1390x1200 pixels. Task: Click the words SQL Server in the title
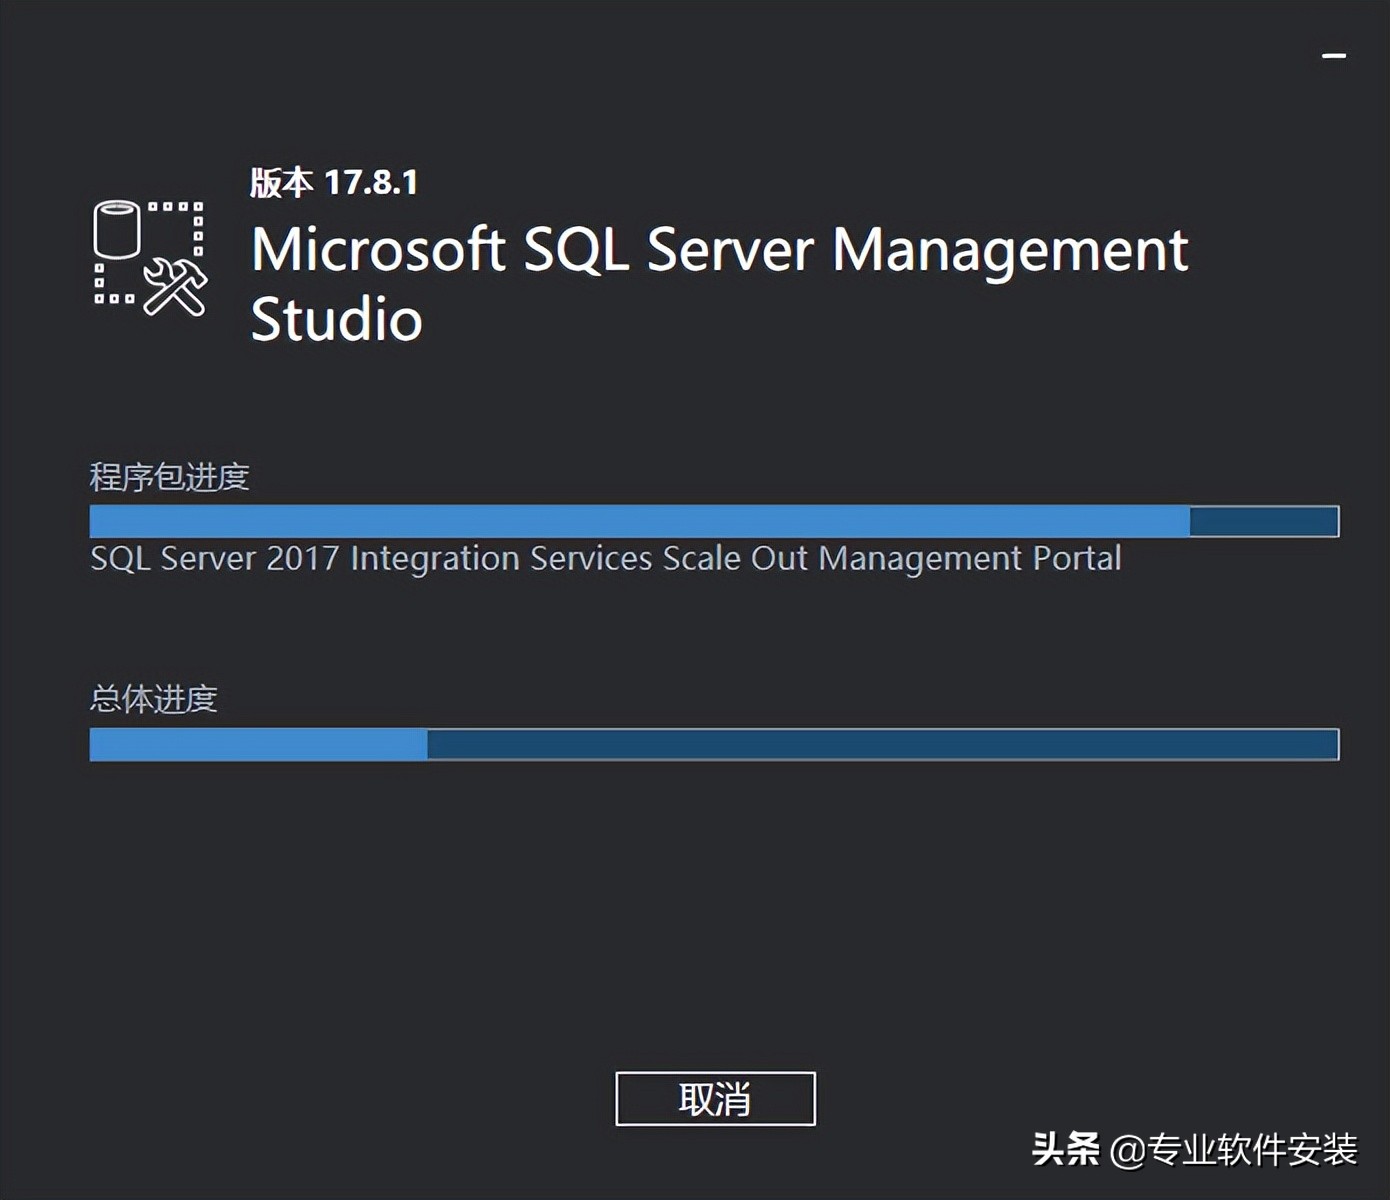[669, 249]
